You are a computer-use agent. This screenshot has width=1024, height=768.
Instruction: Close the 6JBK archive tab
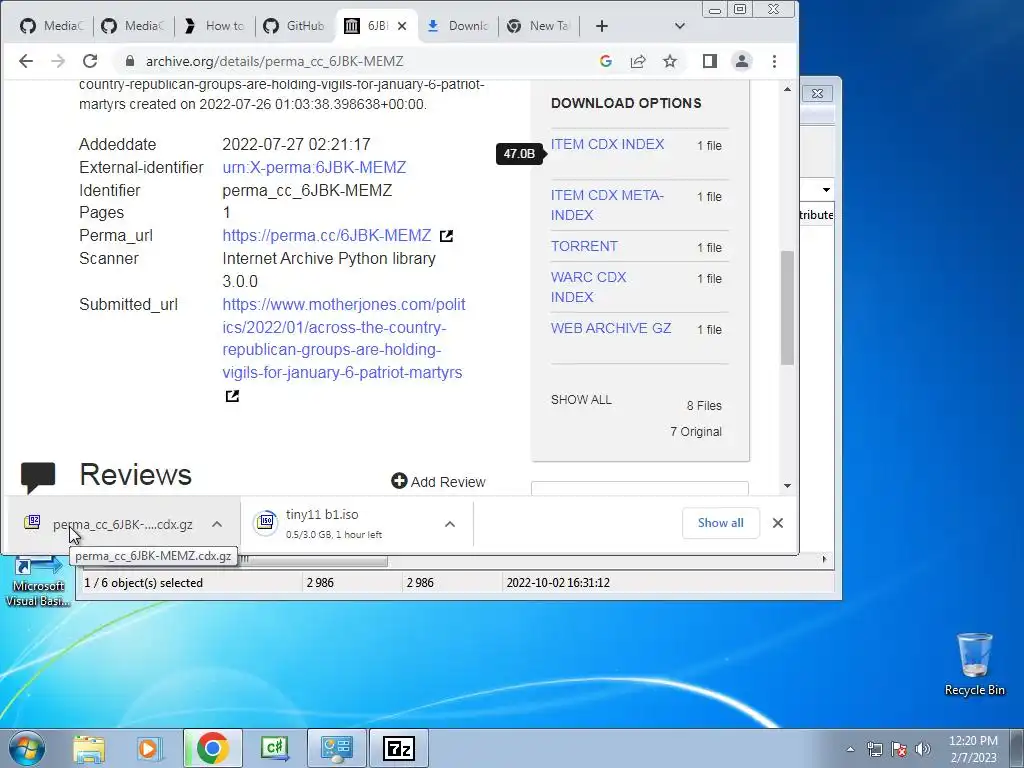click(x=402, y=26)
